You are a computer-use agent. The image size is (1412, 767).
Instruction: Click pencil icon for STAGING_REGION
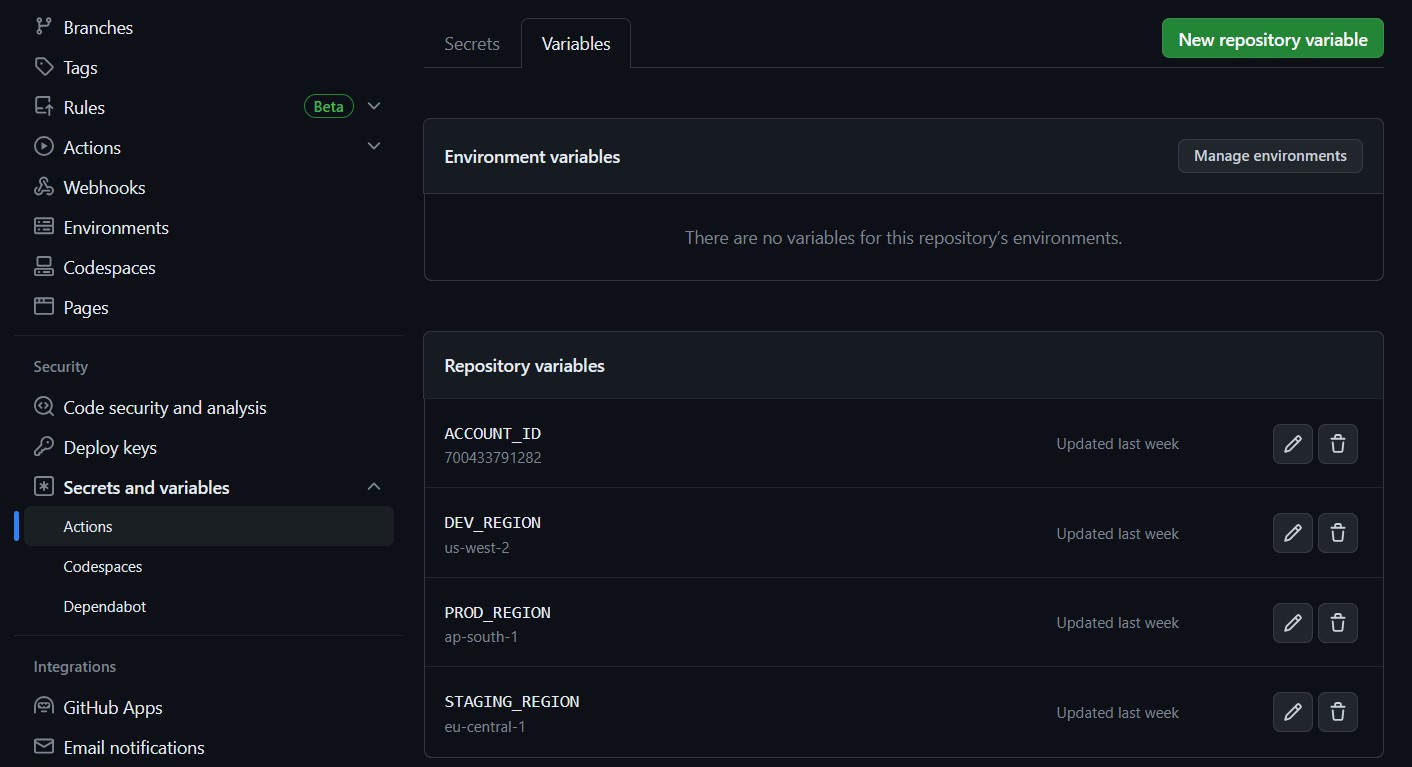[1292, 713]
